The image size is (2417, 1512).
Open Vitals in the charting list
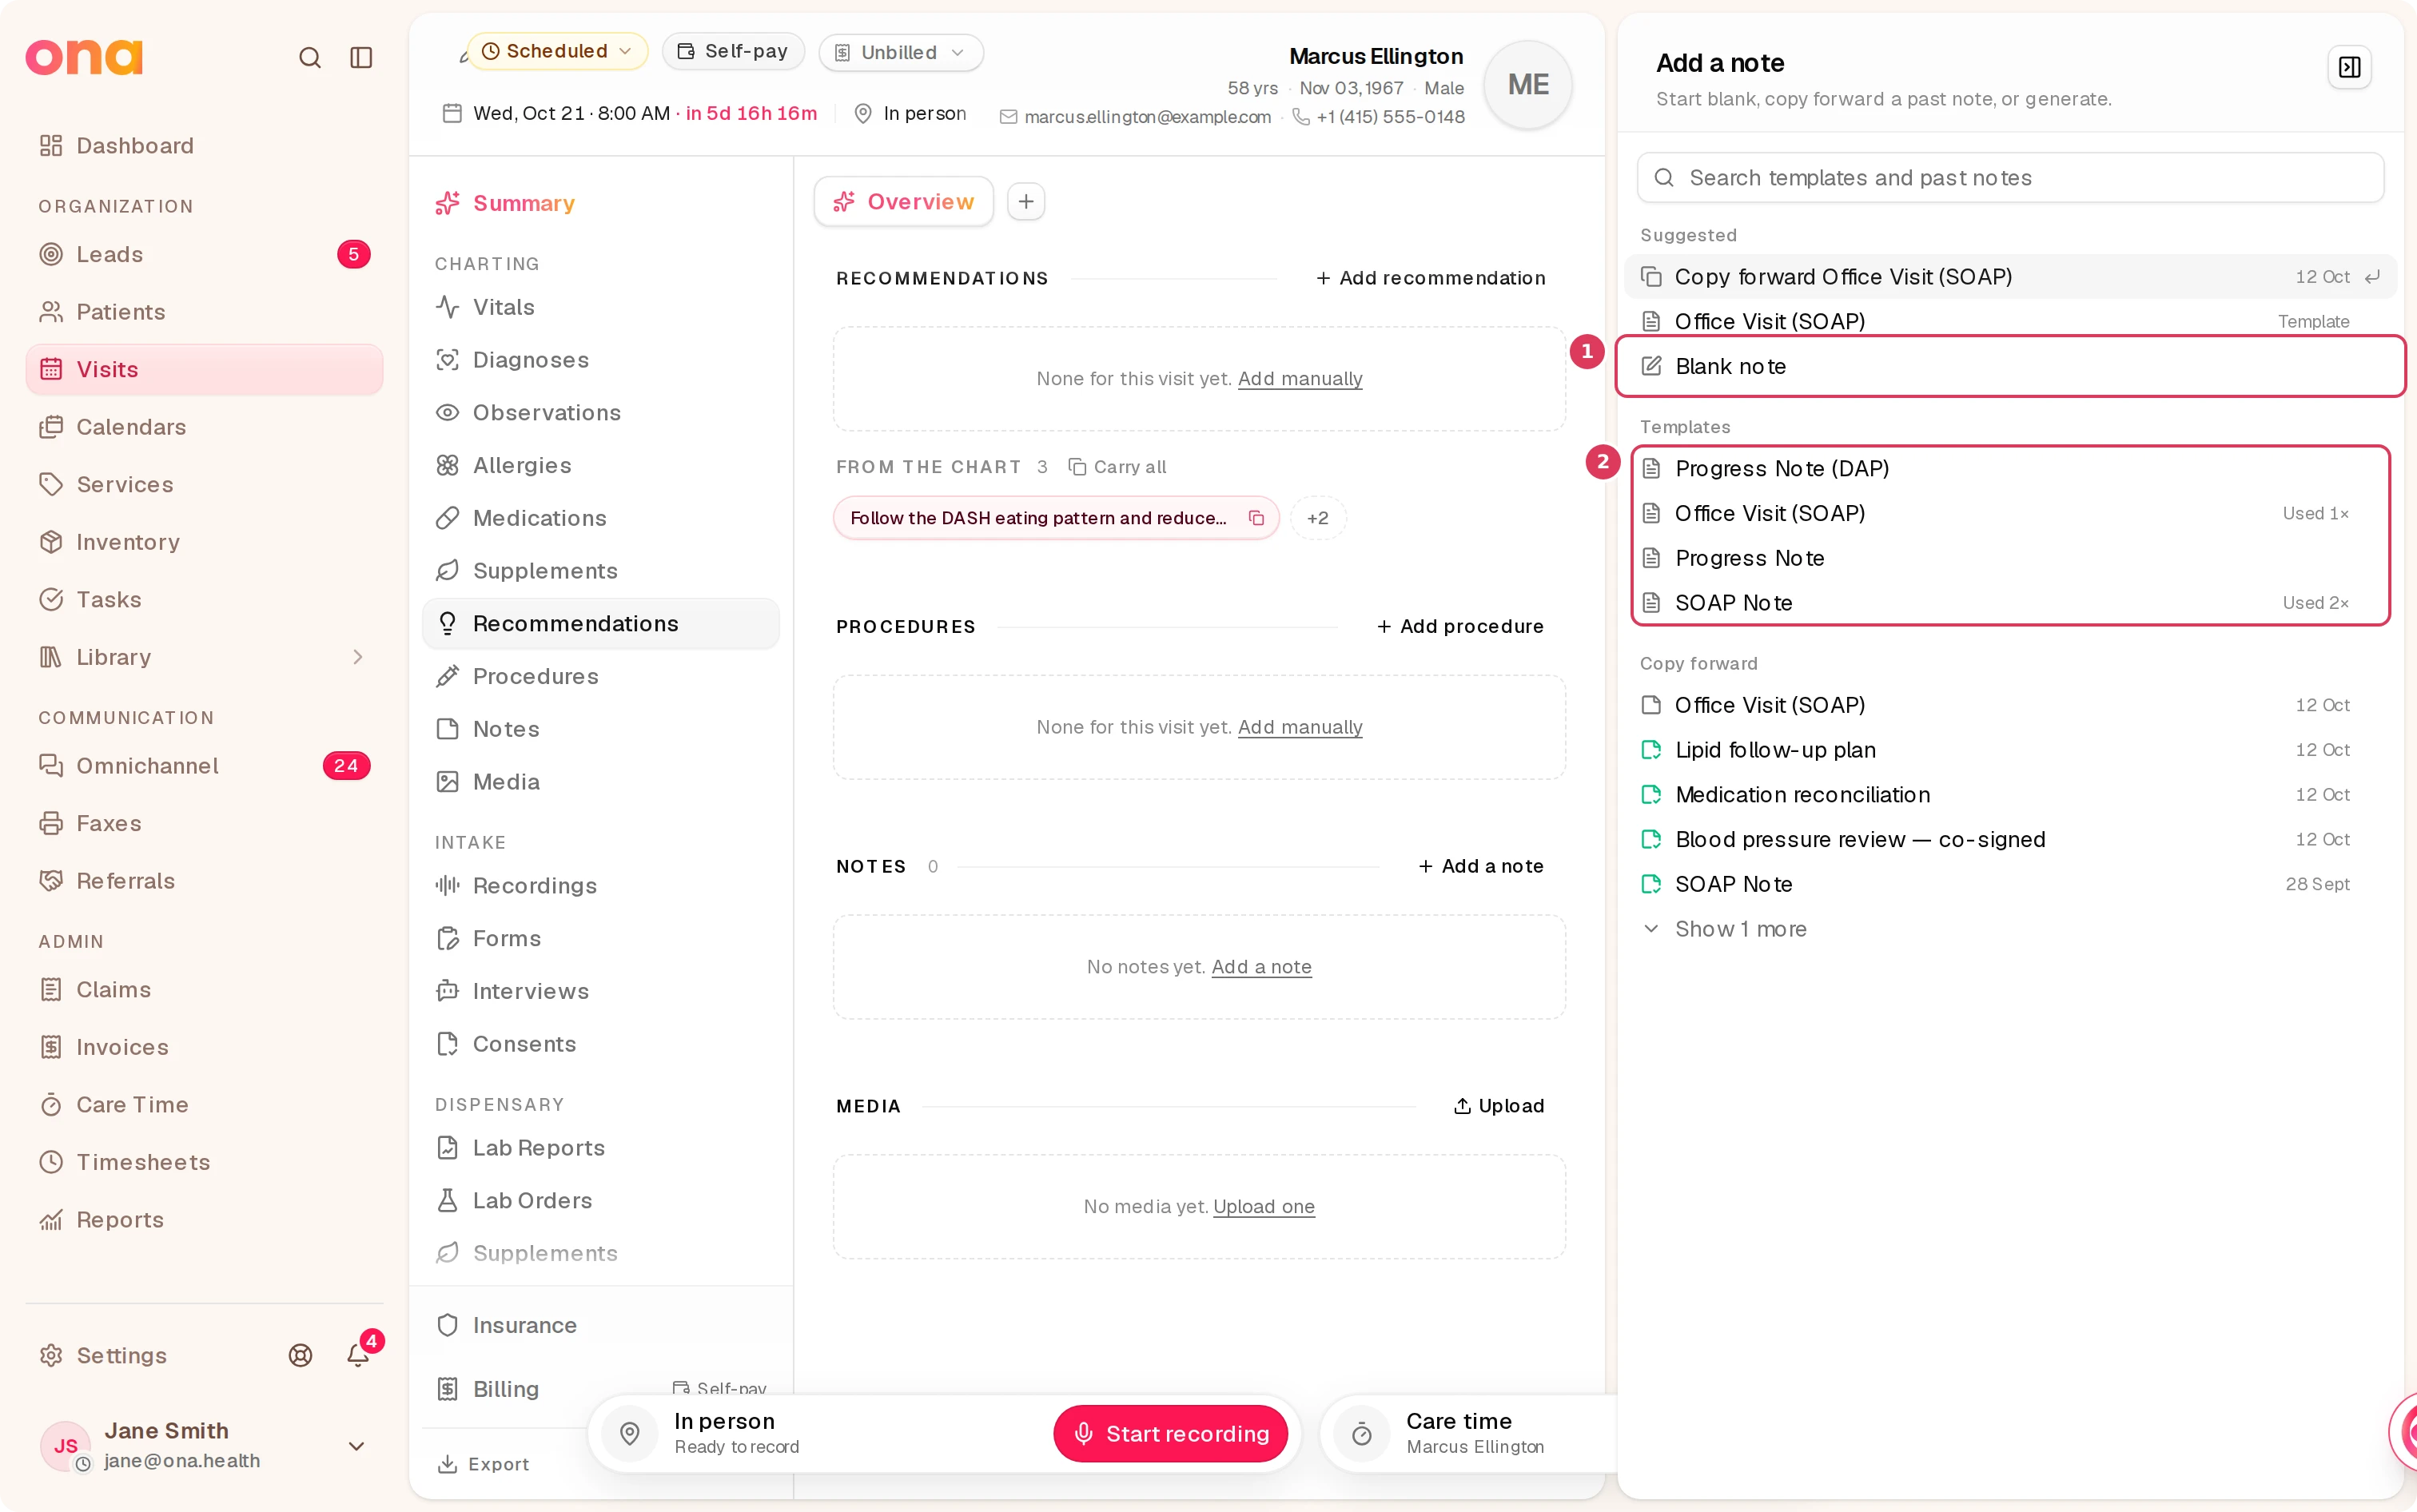point(601,307)
